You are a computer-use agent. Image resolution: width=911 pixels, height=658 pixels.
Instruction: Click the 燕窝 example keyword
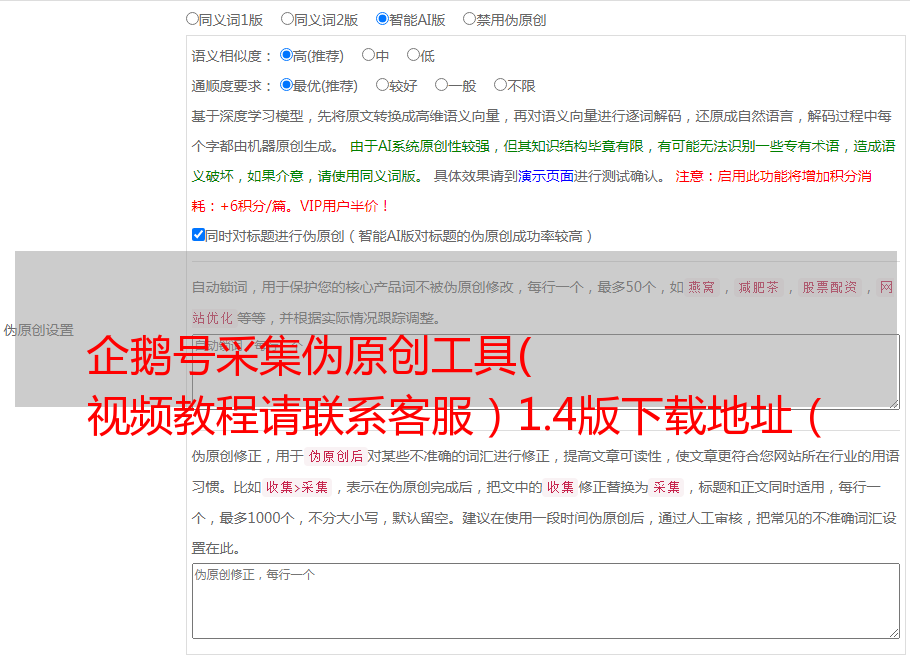tap(701, 287)
